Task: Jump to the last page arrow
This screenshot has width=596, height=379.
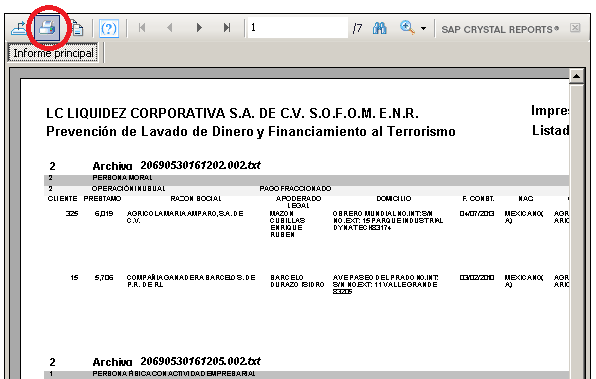Action: (227, 28)
